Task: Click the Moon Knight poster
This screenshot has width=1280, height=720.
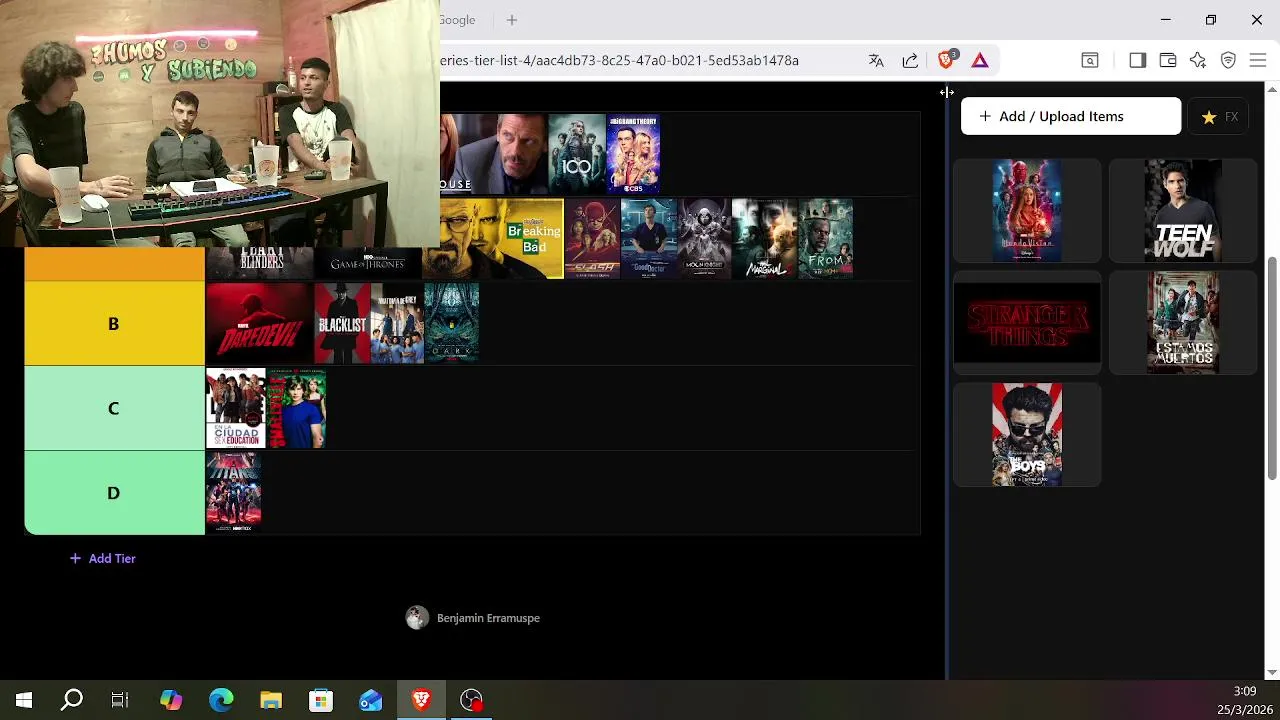Action: pyautogui.click(x=705, y=238)
